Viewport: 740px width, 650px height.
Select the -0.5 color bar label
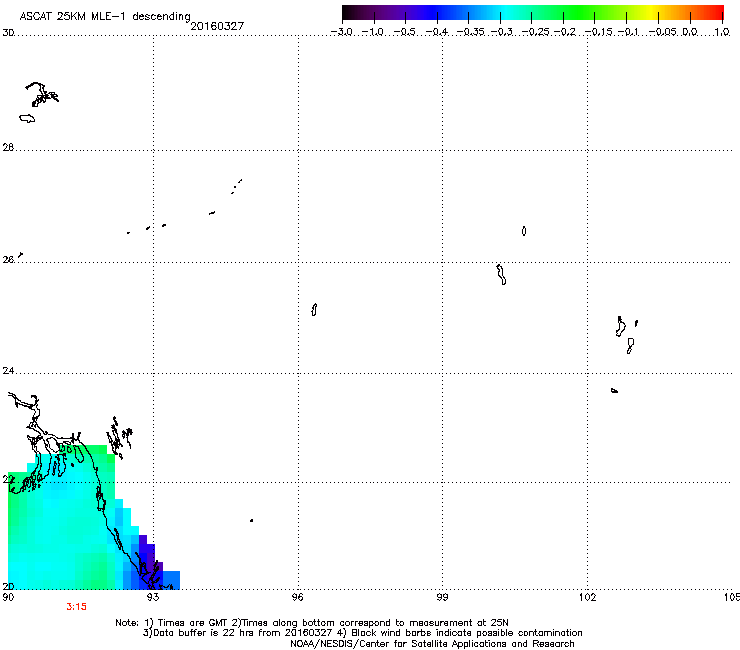pyautogui.click(x=404, y=32)
